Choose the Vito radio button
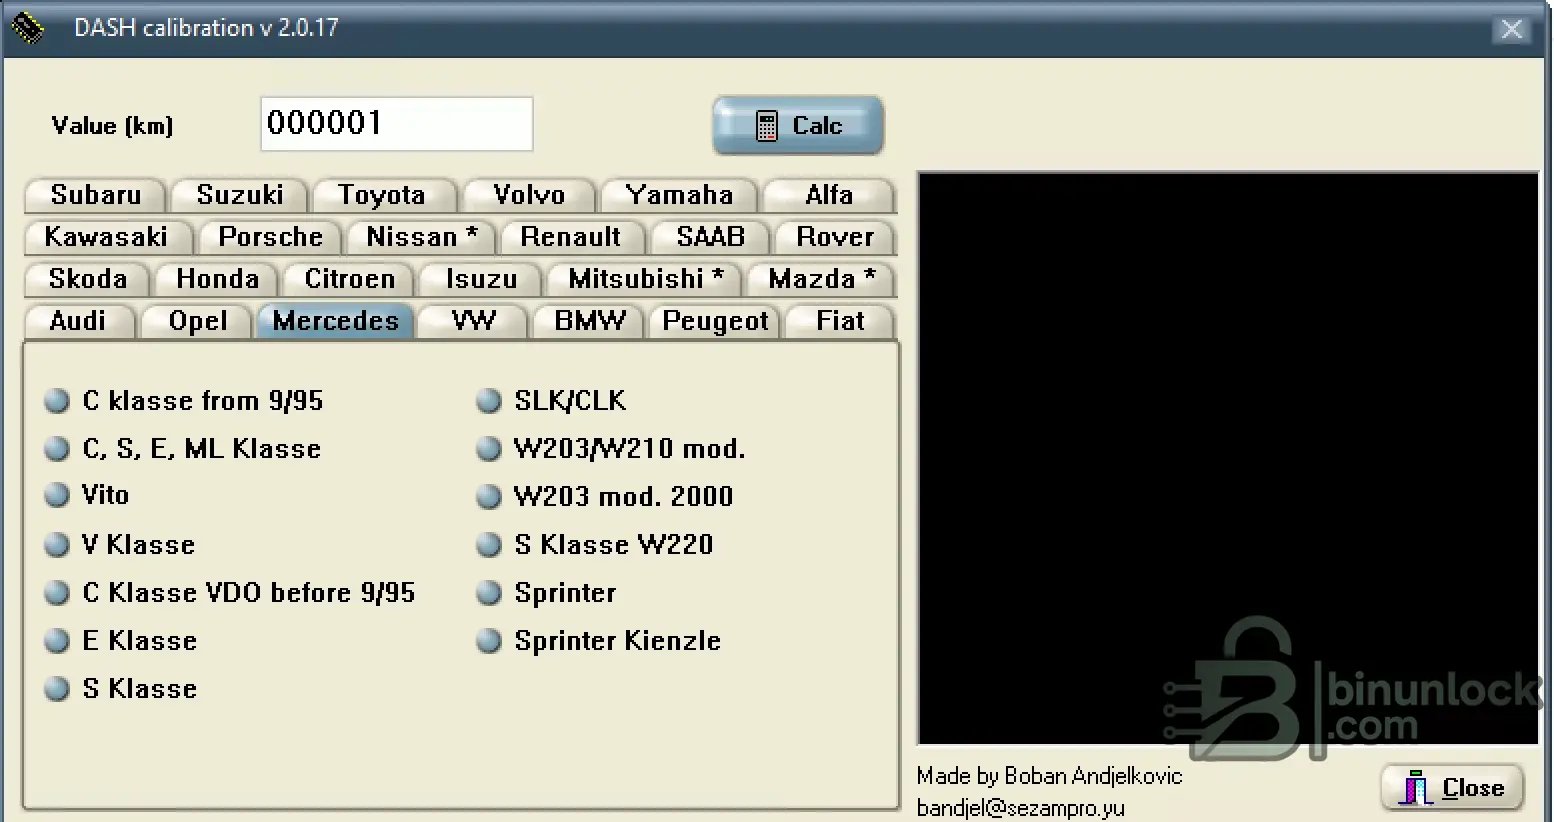Screen dimensions: 1554x822 [x=57, y=495]
